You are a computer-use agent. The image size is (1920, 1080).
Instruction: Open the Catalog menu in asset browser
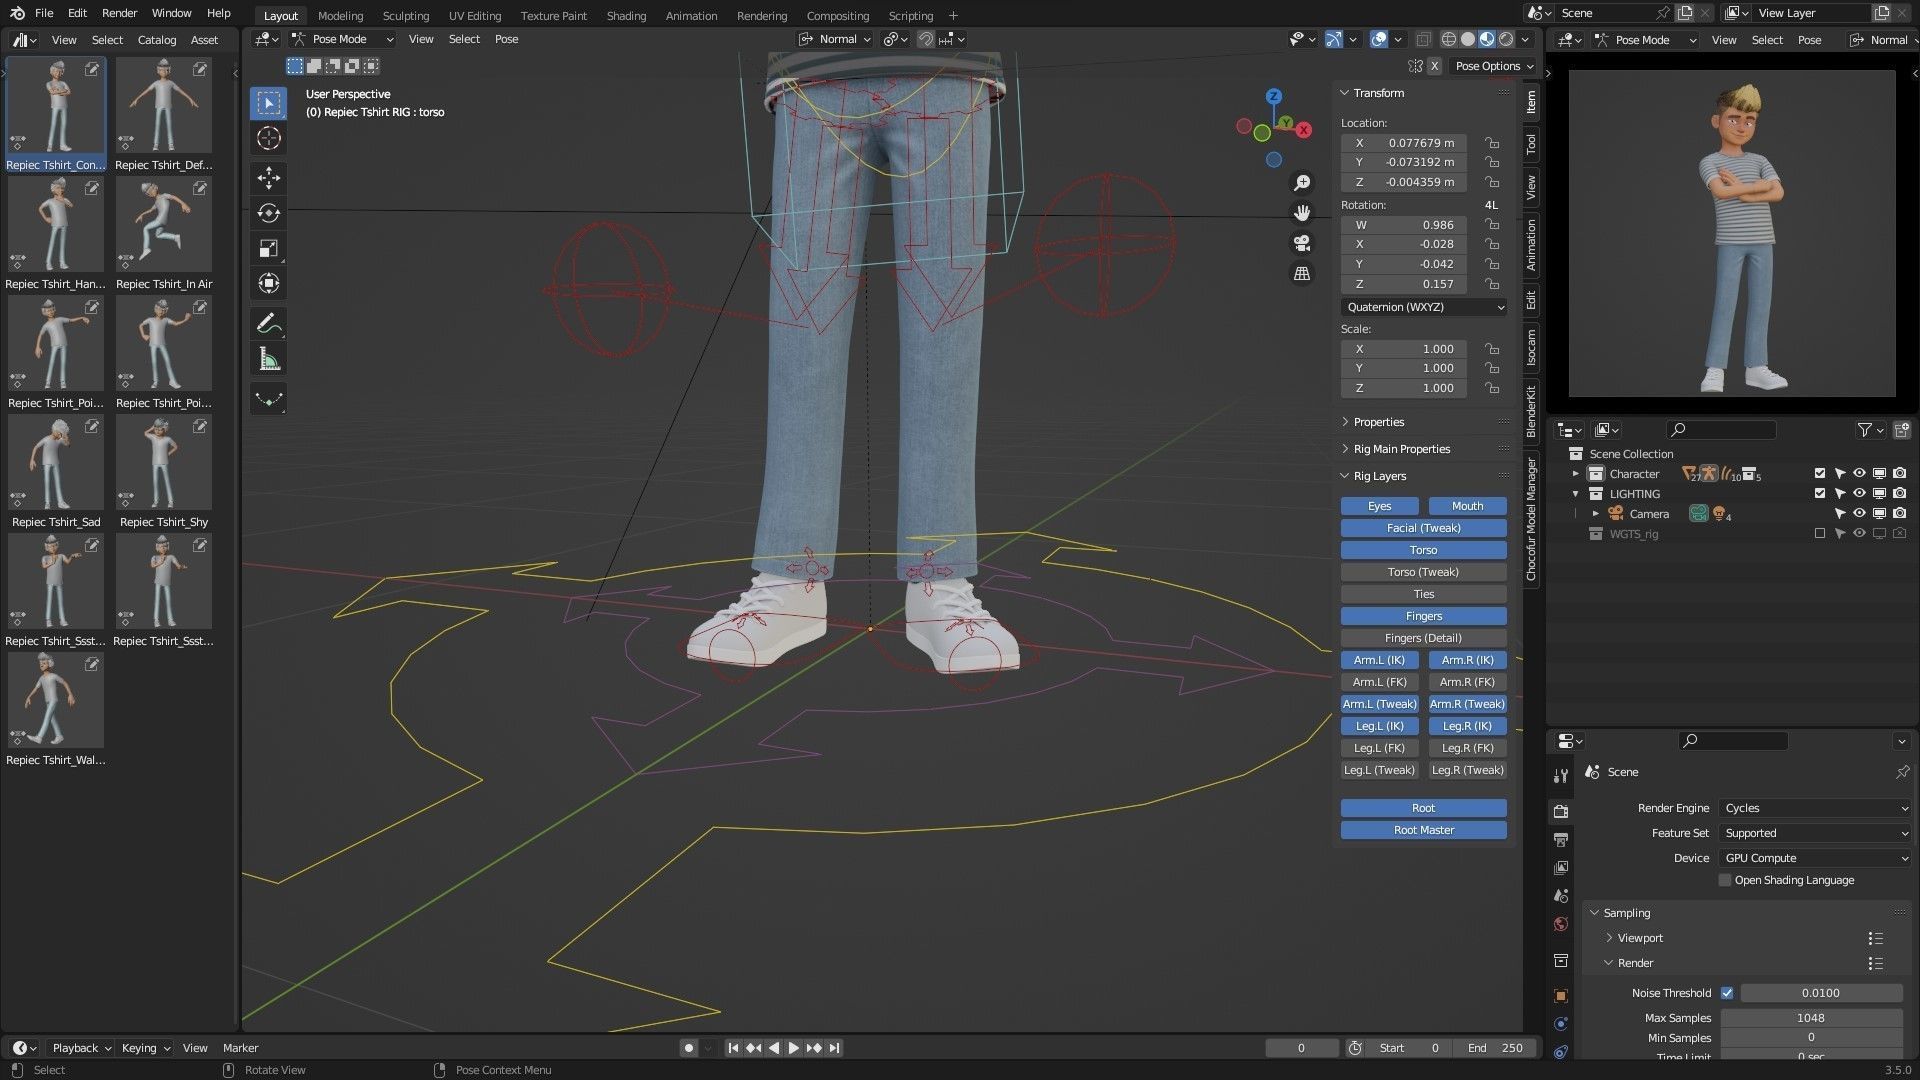tap(157, 40)
